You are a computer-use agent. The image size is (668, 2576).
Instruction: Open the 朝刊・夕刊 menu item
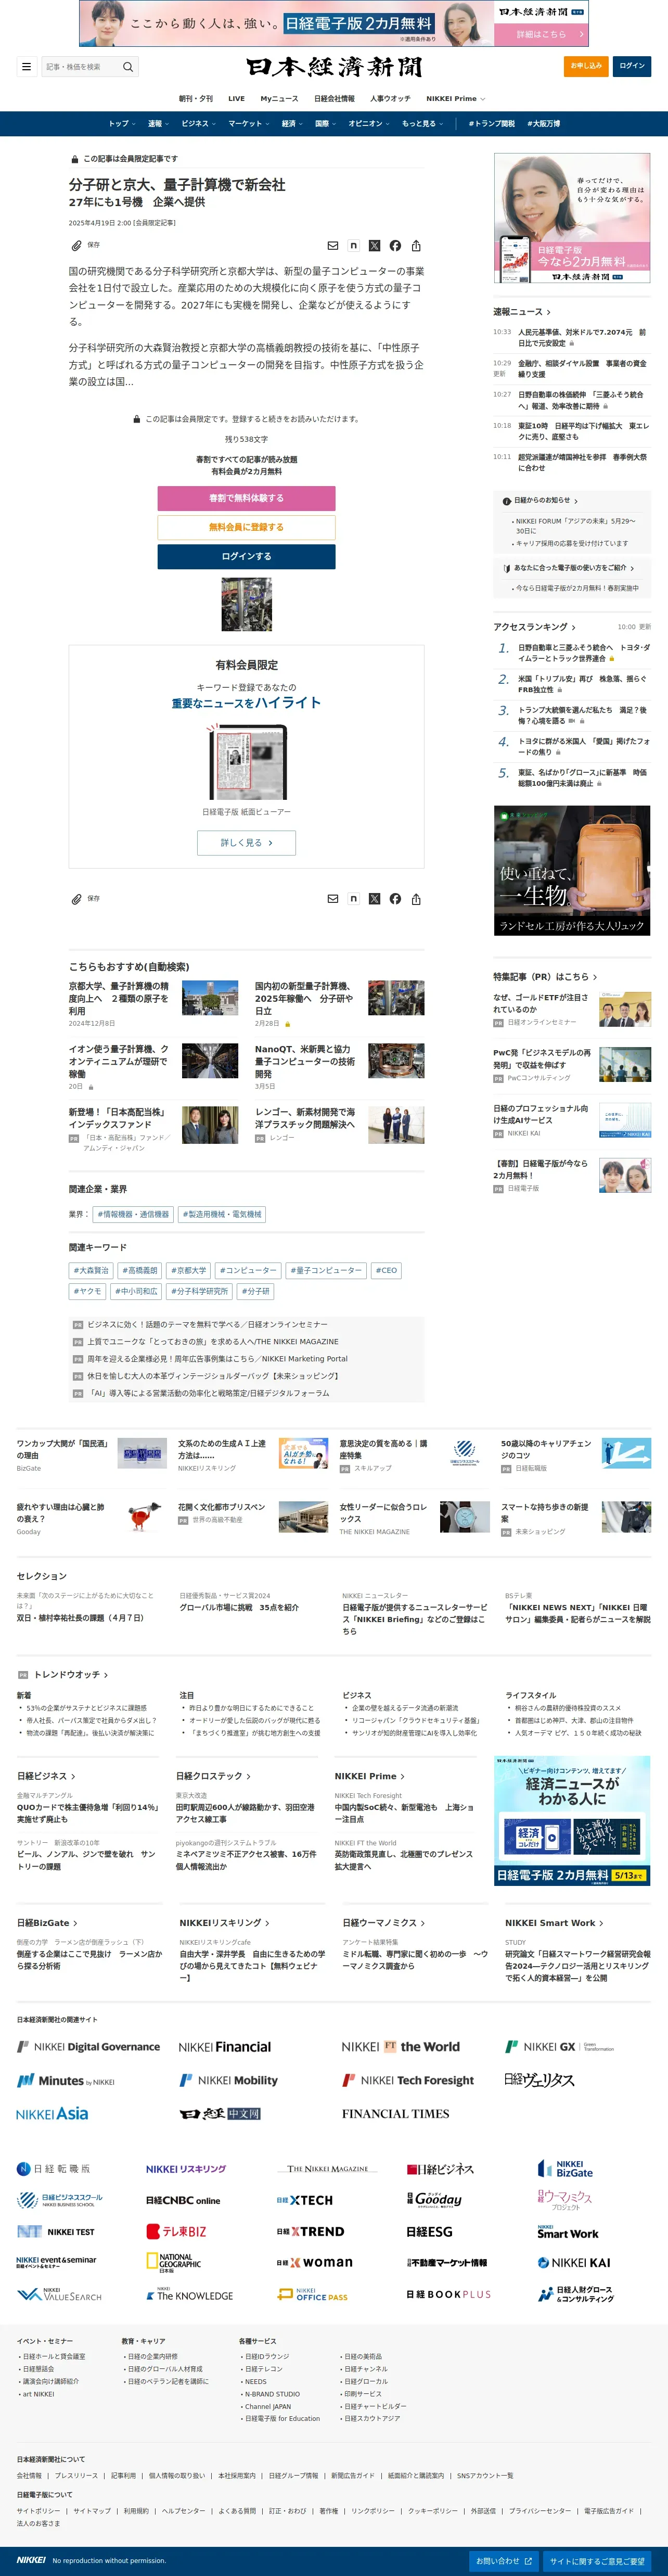coord(195,99)
